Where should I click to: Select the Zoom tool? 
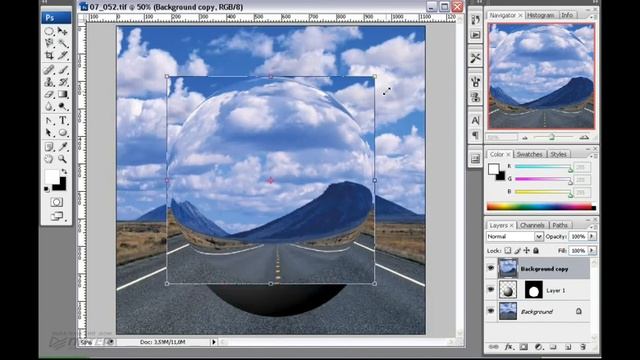tap(62, 159)
